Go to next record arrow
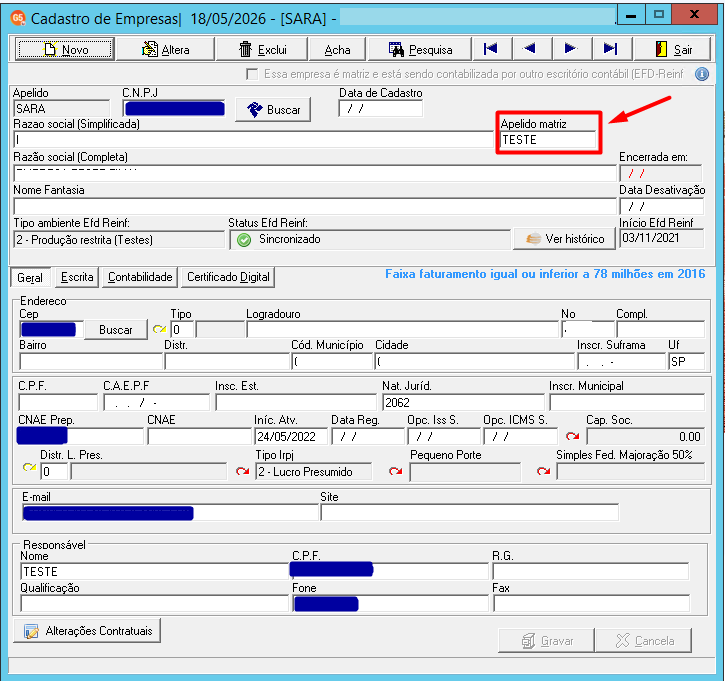 tap(571, 49)
